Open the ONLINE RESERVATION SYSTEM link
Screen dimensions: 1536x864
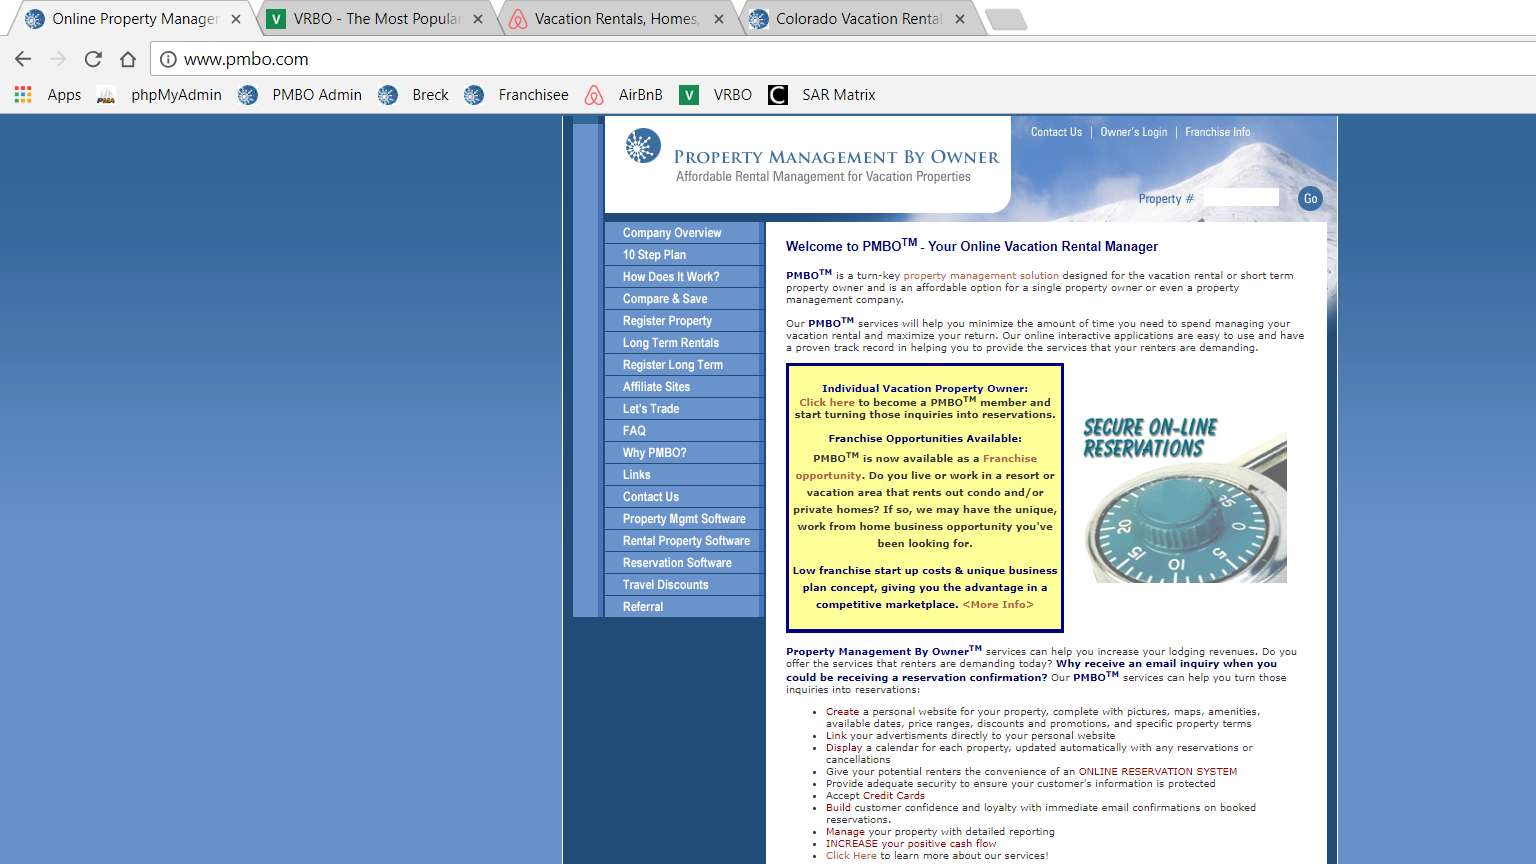coord(1158,771)
